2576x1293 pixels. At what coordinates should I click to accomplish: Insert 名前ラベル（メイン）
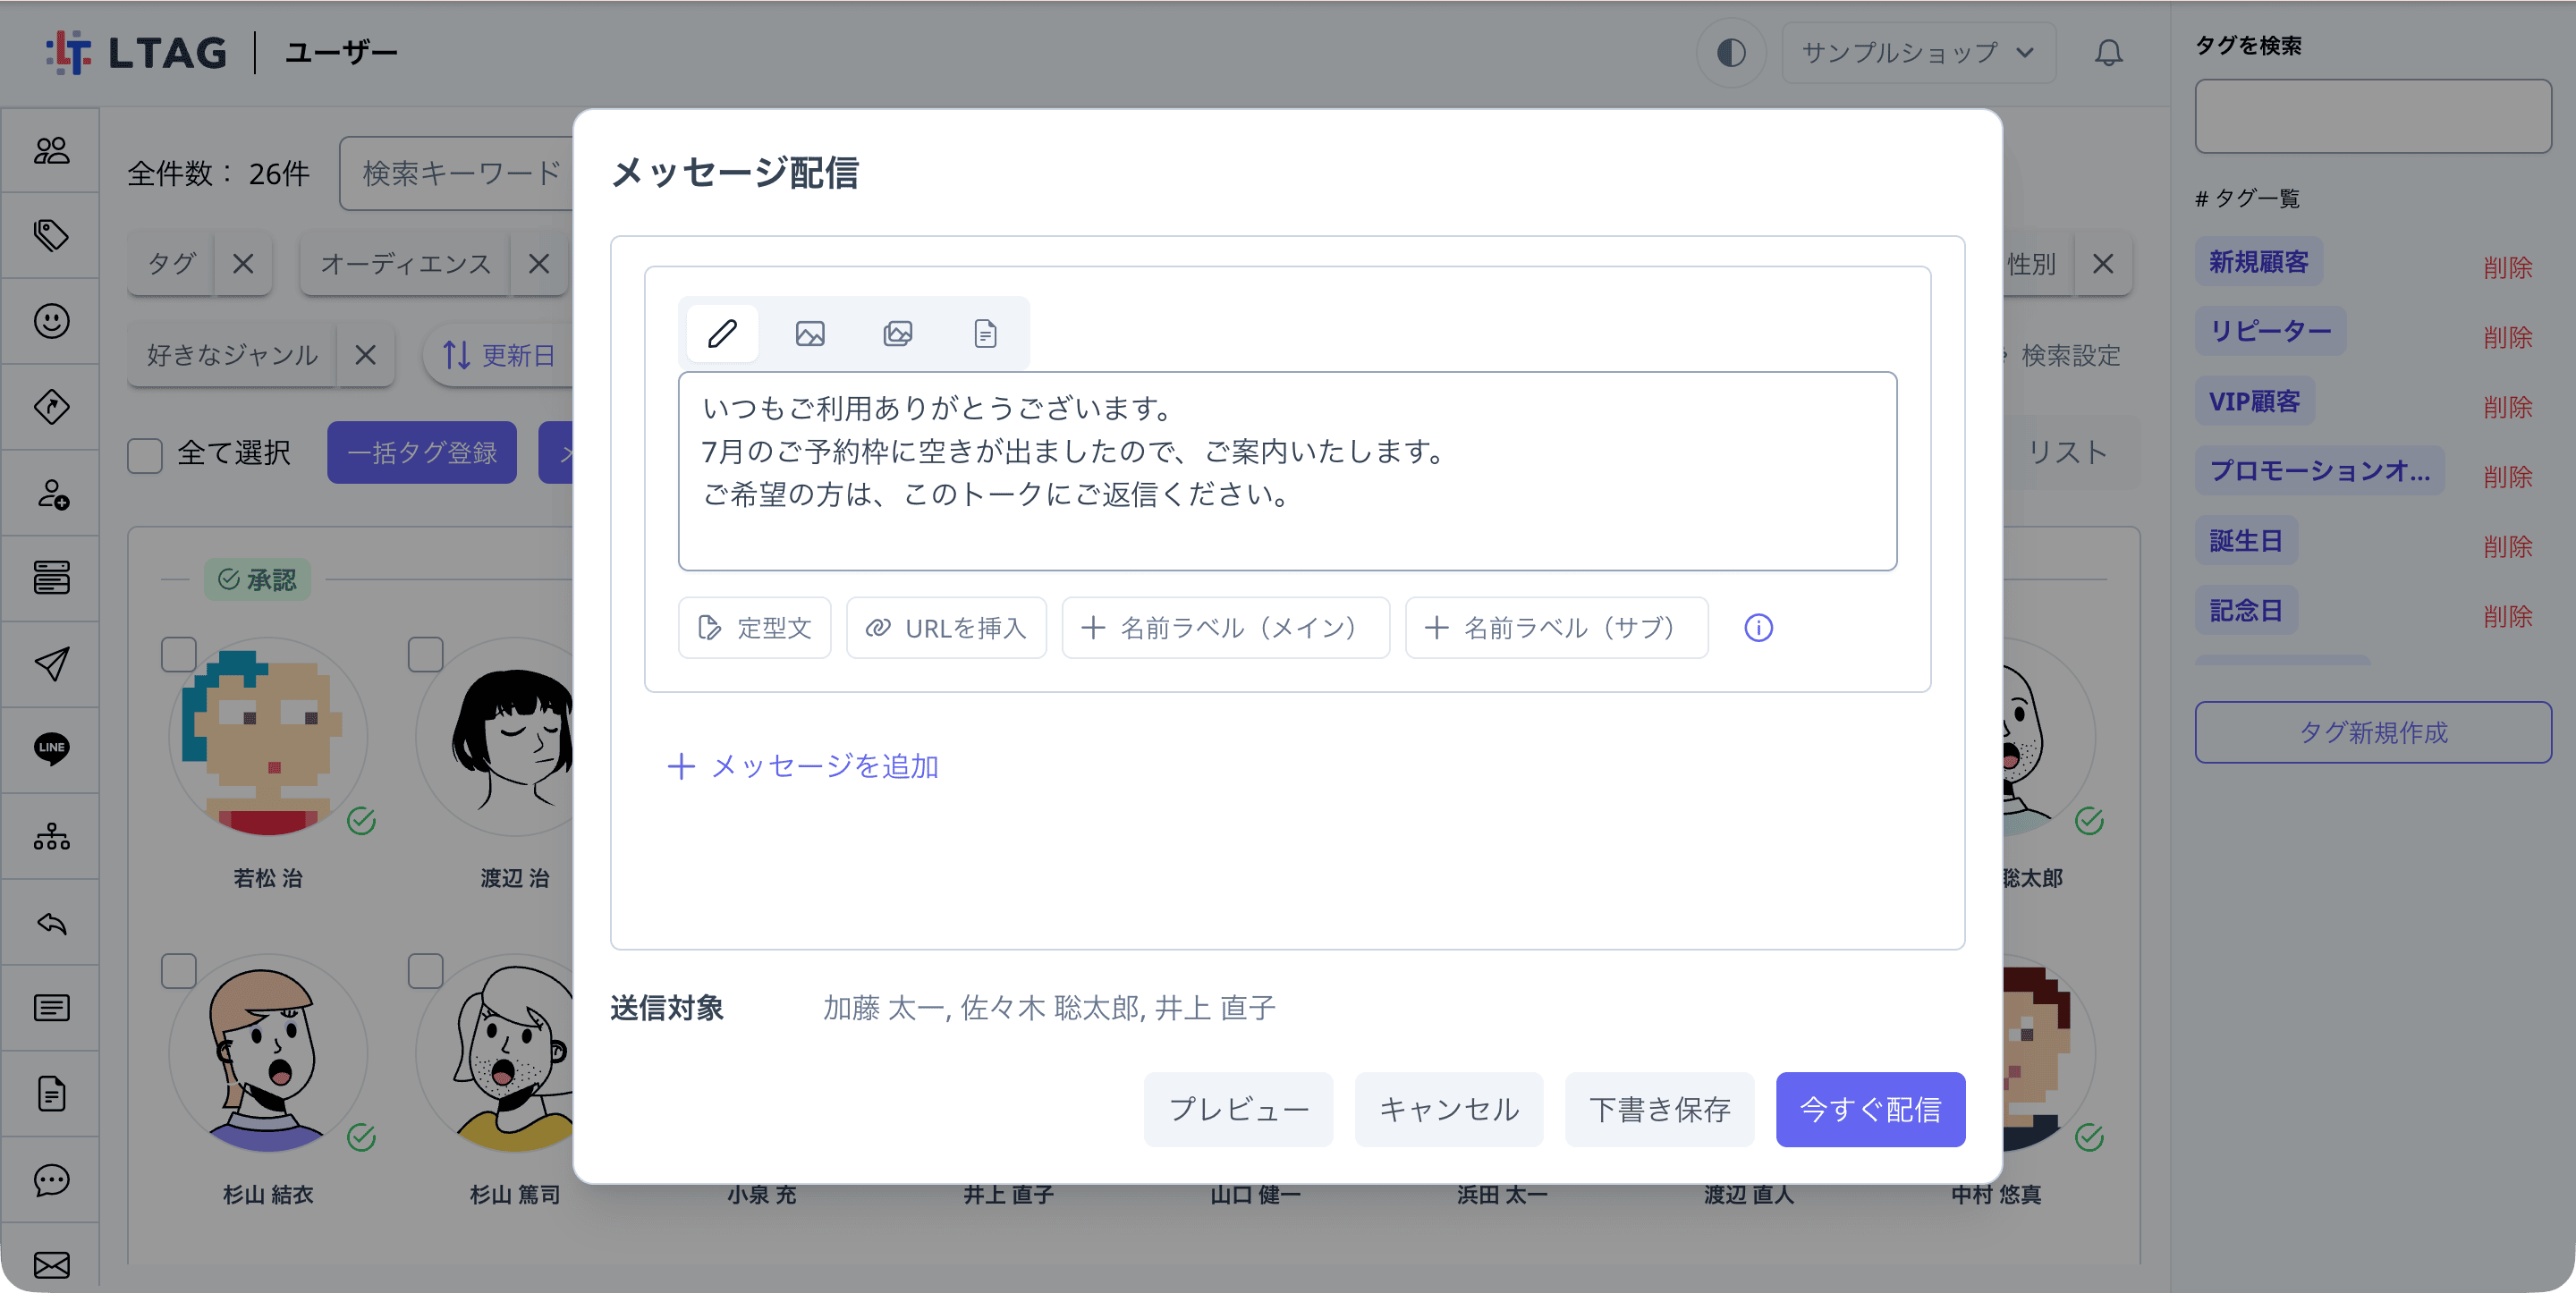pyautogui.click(x=1225, y=627)
